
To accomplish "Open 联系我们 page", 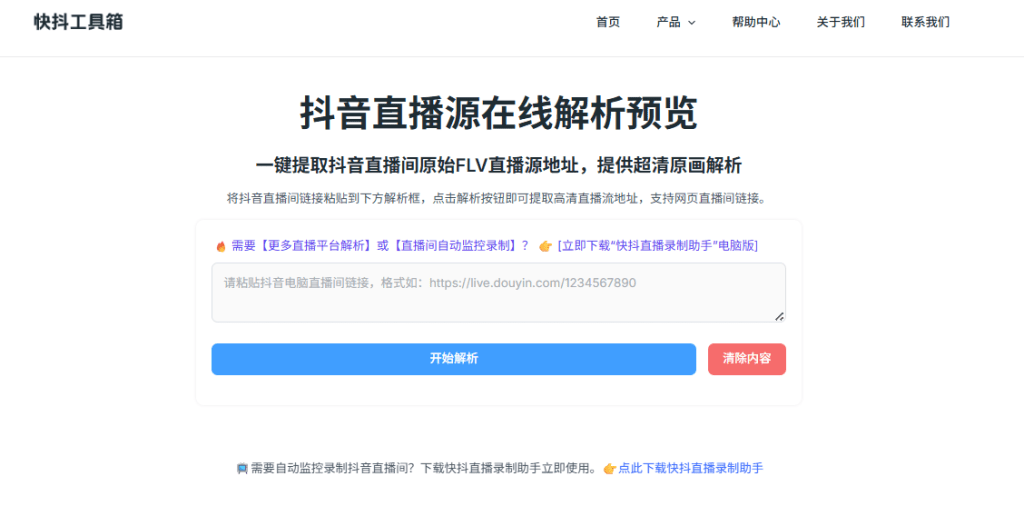I will coord(925,22).
